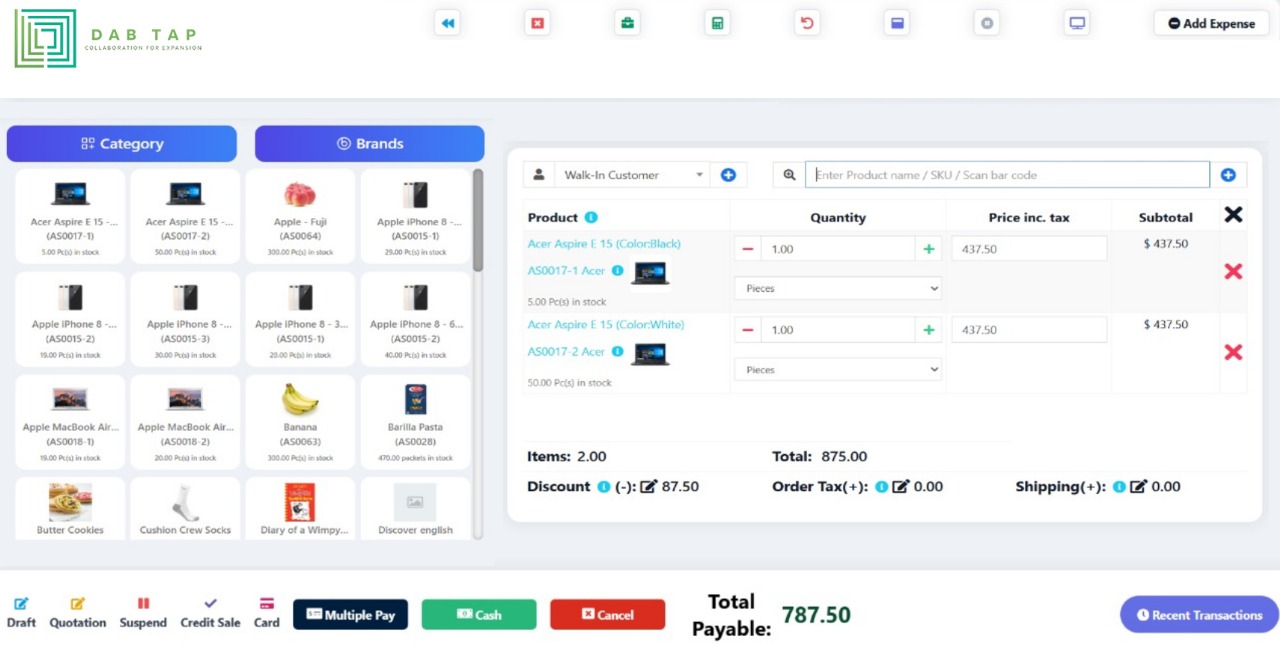
Task: Click the double-arrow go back icon
Action: [448, 23]
